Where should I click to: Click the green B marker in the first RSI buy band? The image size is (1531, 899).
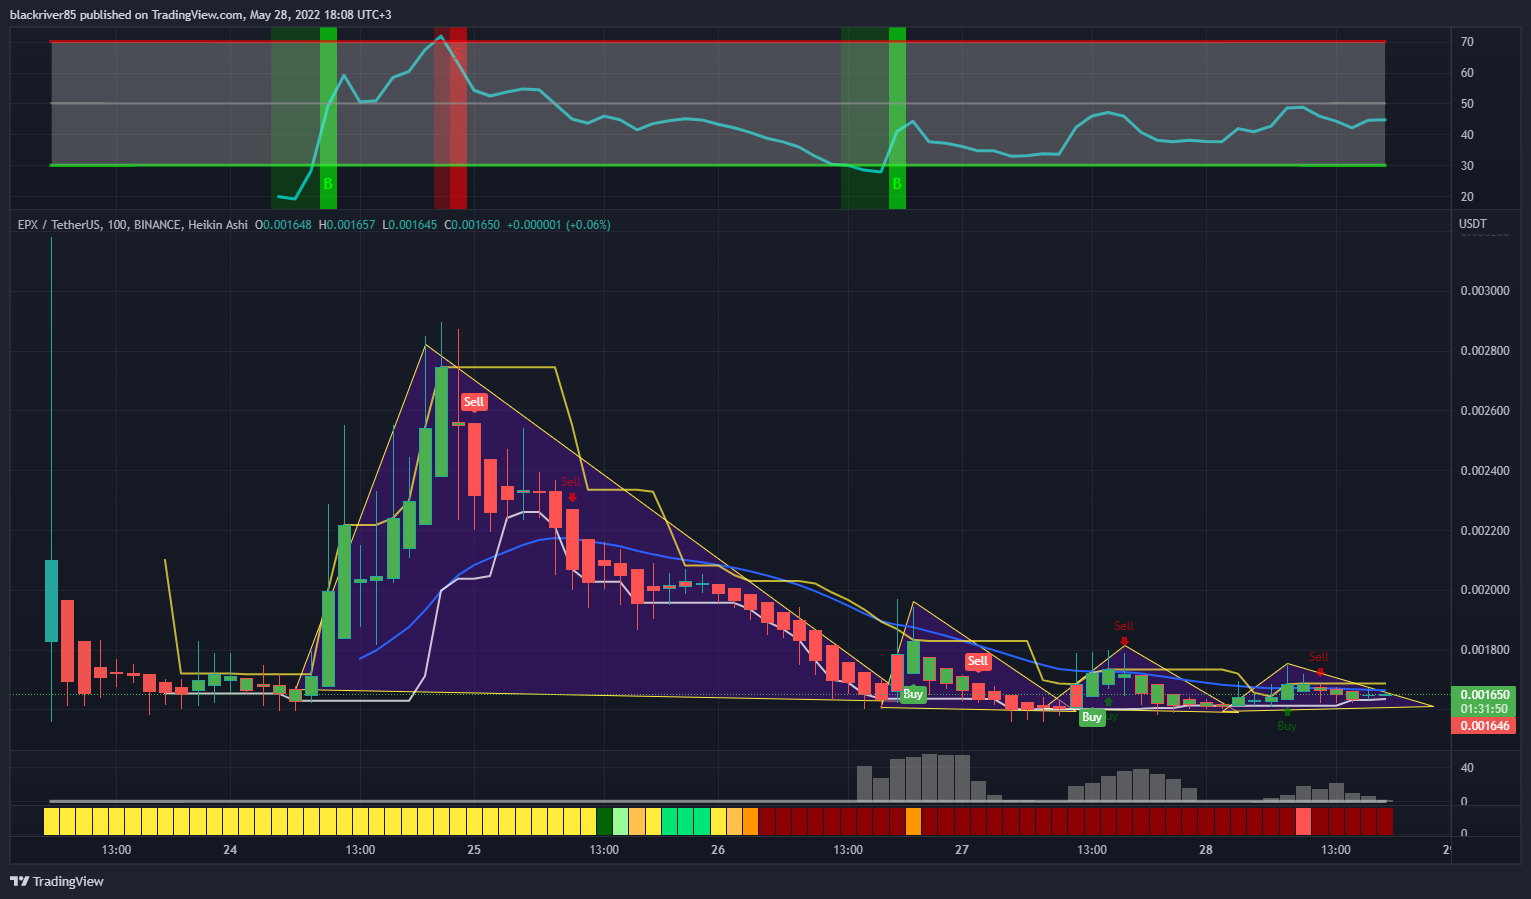(328, 185)
